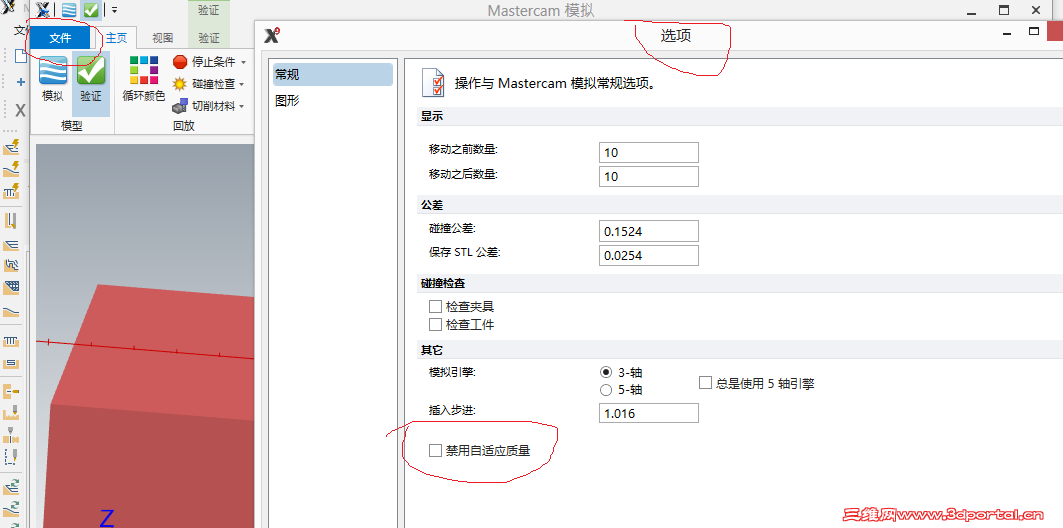Select 常规 in the options list
The width and height of the screenshot is (1063, 528).
click(x=333, y=75)
